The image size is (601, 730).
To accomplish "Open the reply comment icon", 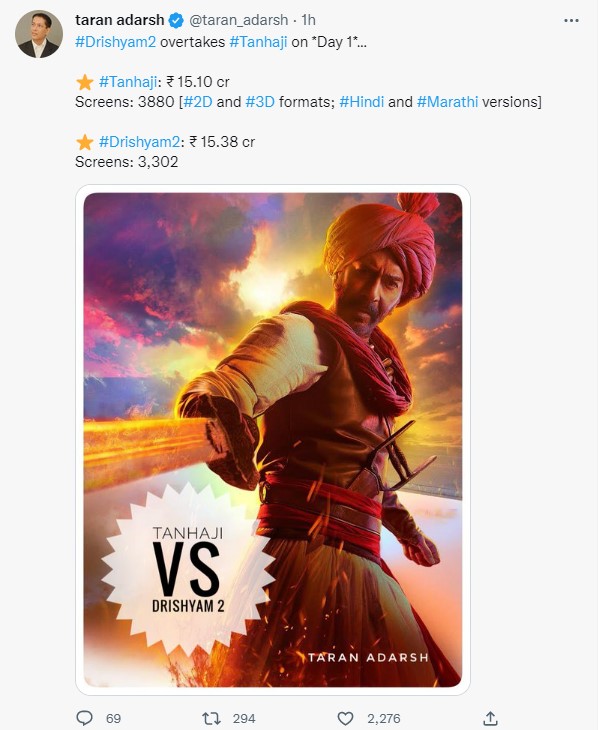I will 84,718.
